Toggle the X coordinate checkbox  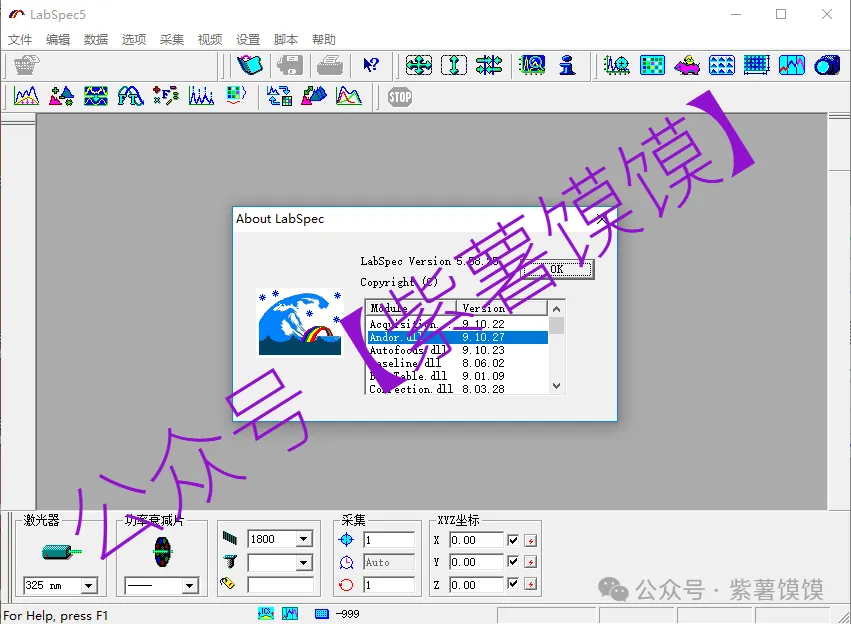pos(513,540)
